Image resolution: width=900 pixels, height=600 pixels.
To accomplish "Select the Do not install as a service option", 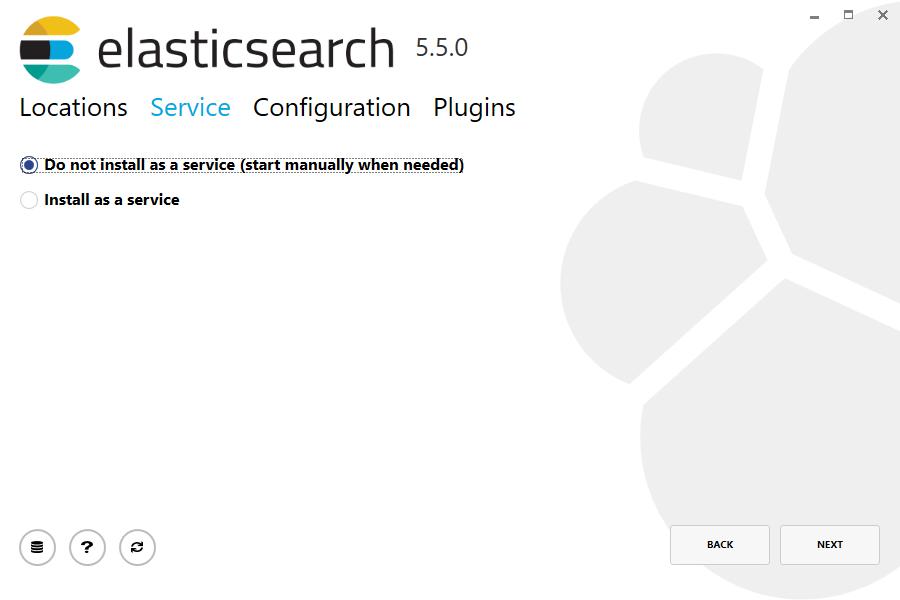I will (29, 164).
